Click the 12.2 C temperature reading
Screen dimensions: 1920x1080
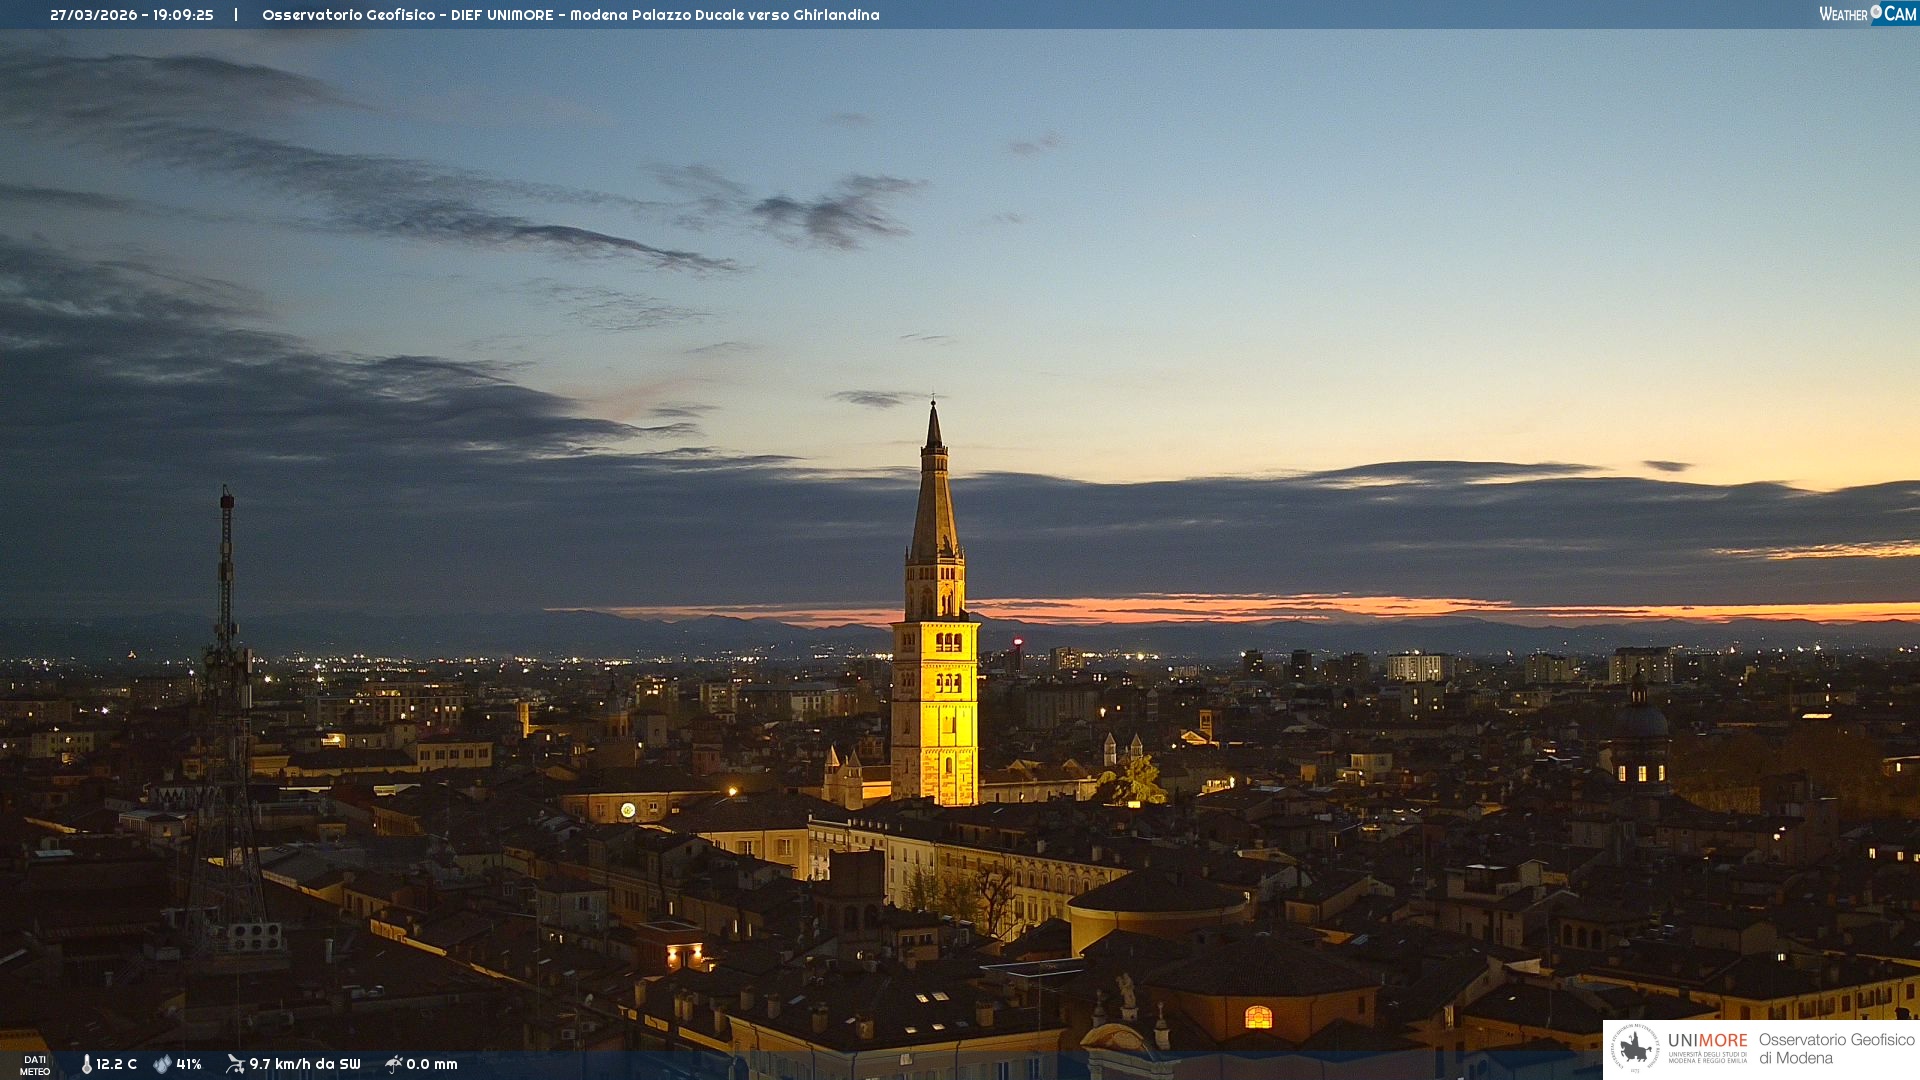[x=117, y=1064]
